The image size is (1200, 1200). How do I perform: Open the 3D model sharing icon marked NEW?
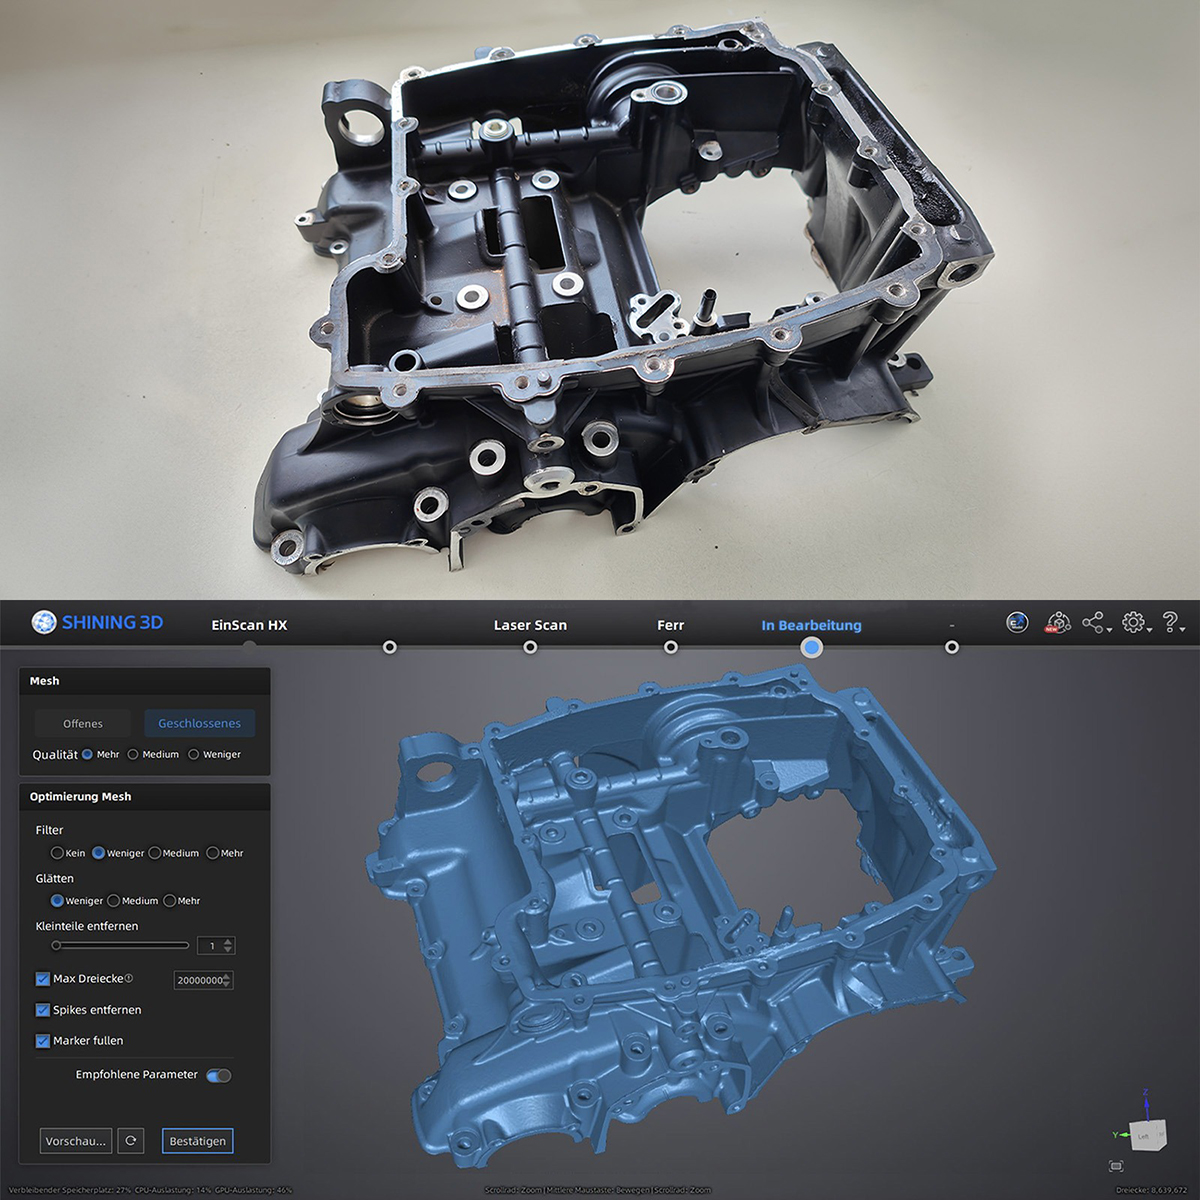tap(1057, 623)
